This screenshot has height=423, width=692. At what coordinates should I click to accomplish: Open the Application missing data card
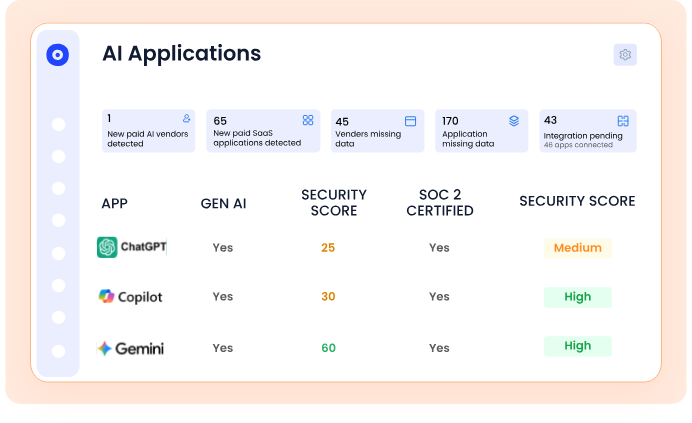pyautogui.click(x=481, y=131)
